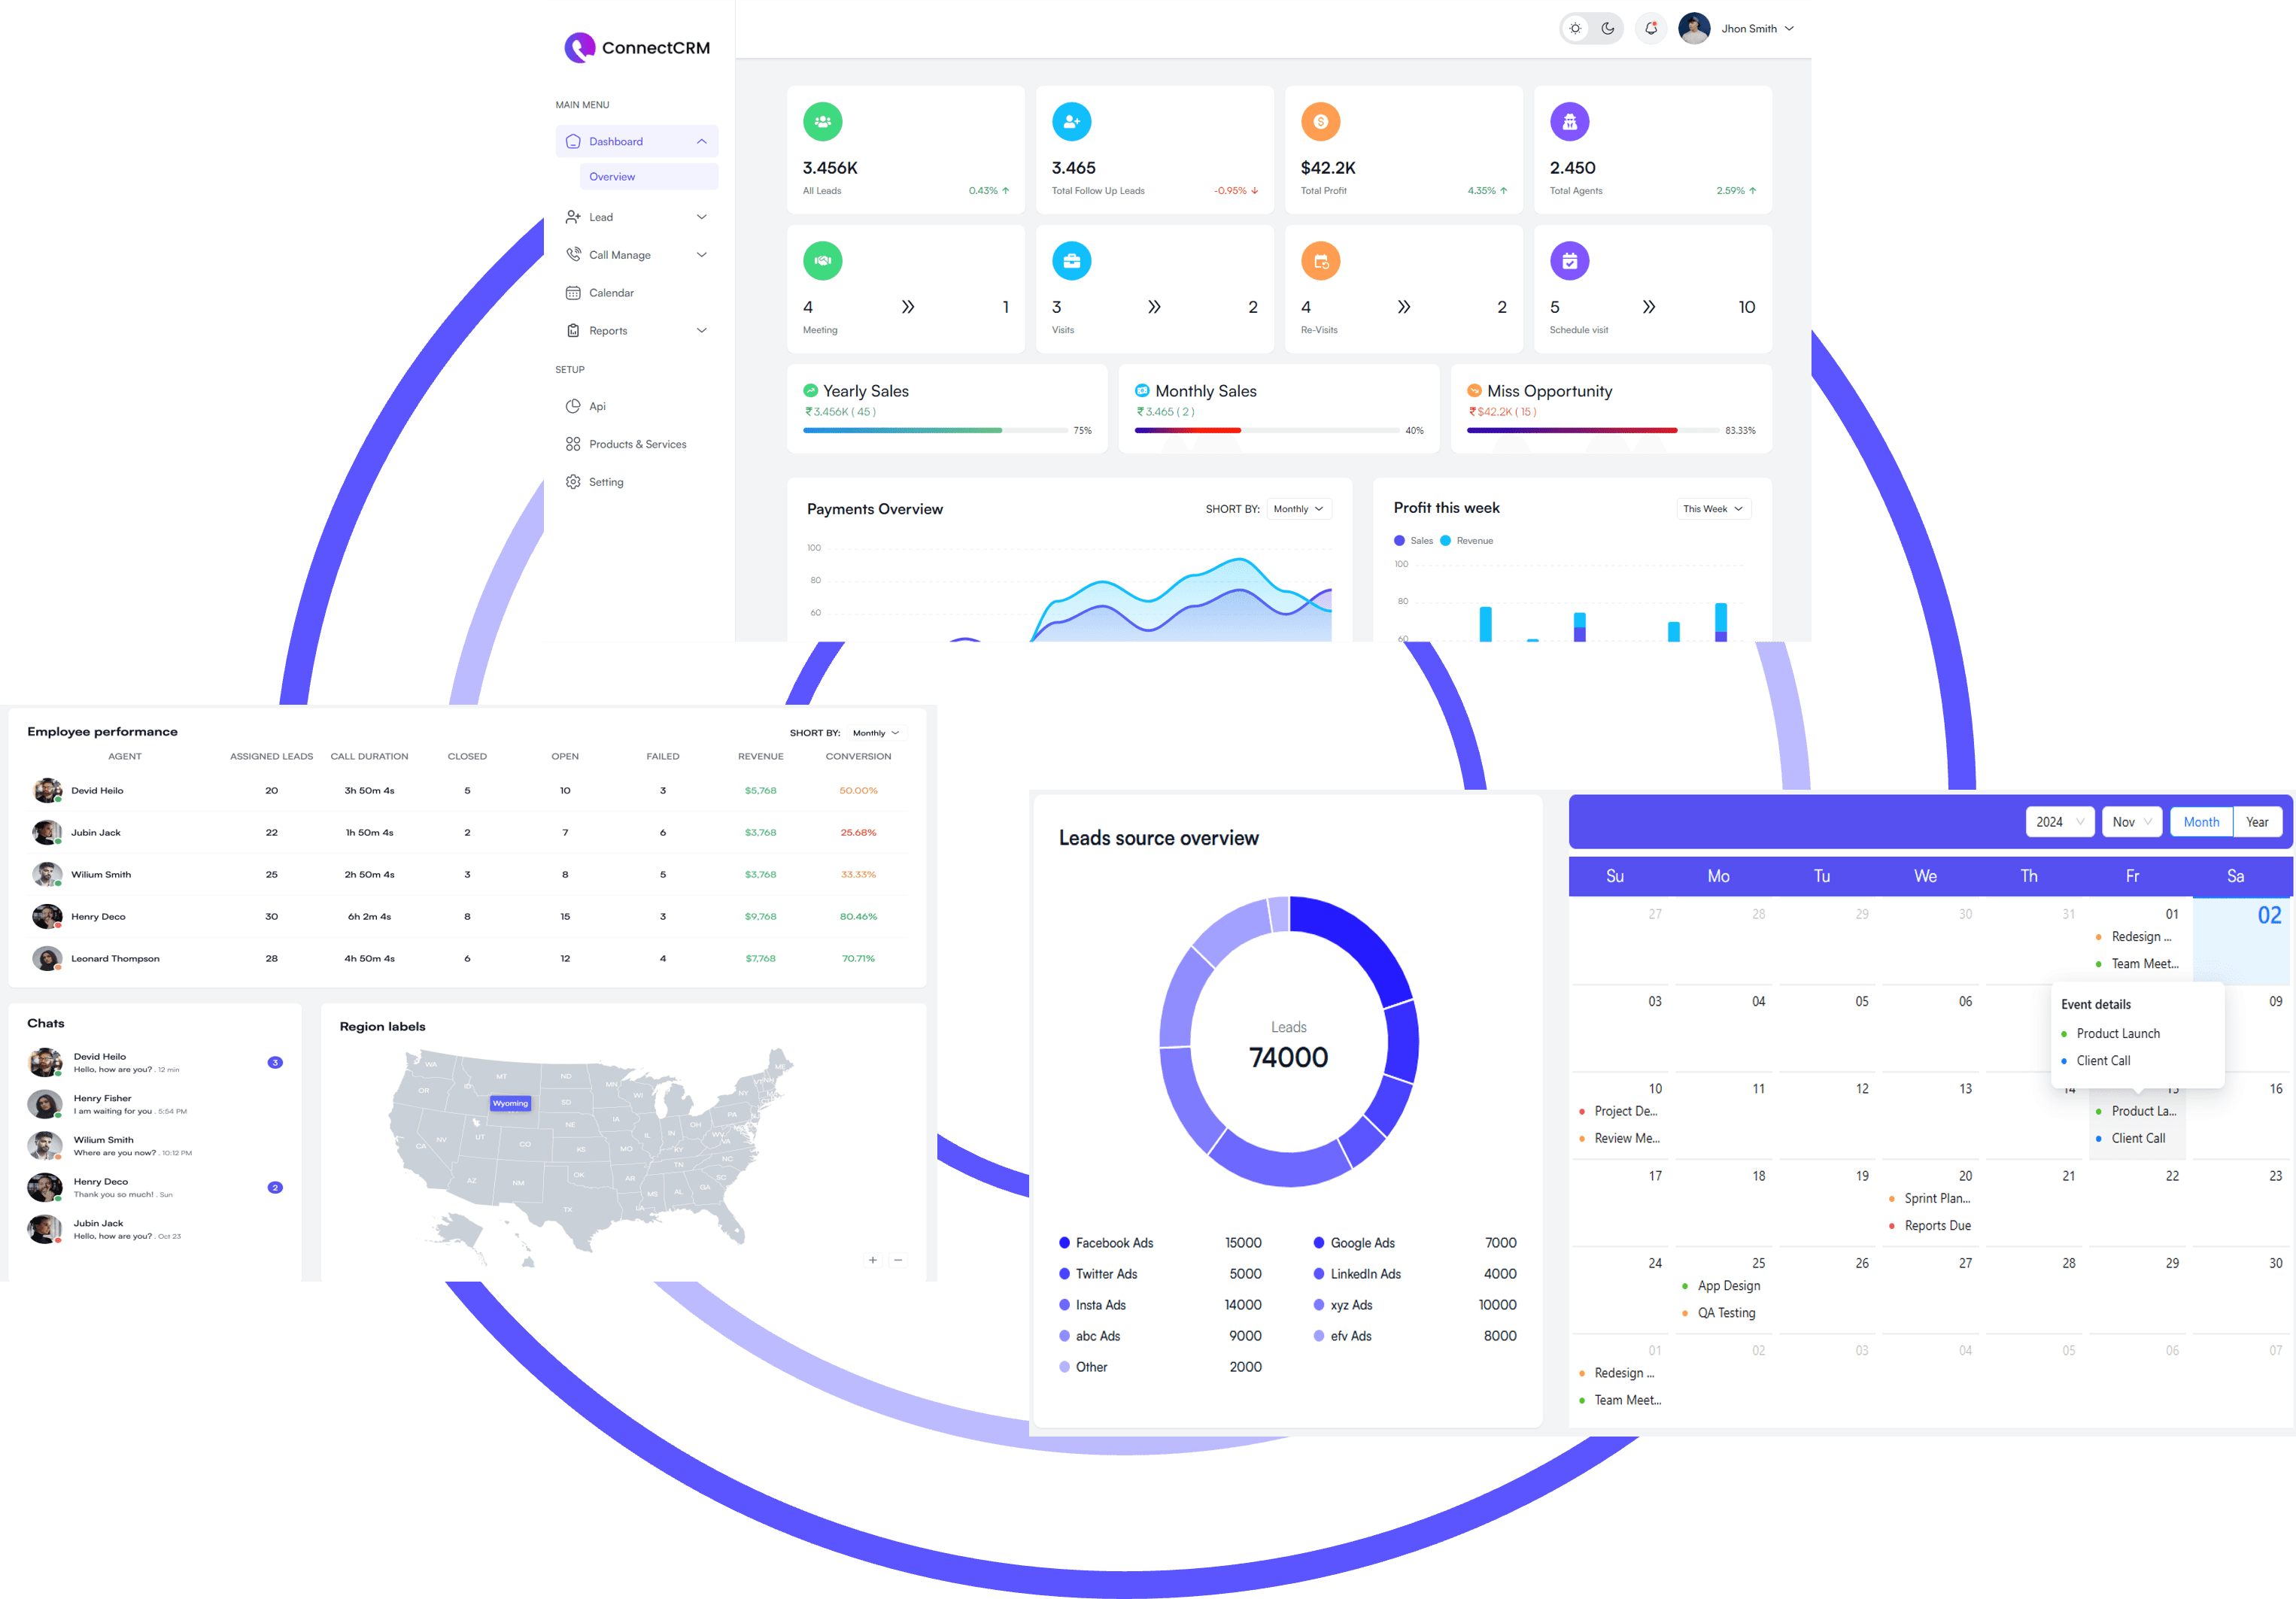
Task: Click the Products & Services icon
Action: click(574, 443)
